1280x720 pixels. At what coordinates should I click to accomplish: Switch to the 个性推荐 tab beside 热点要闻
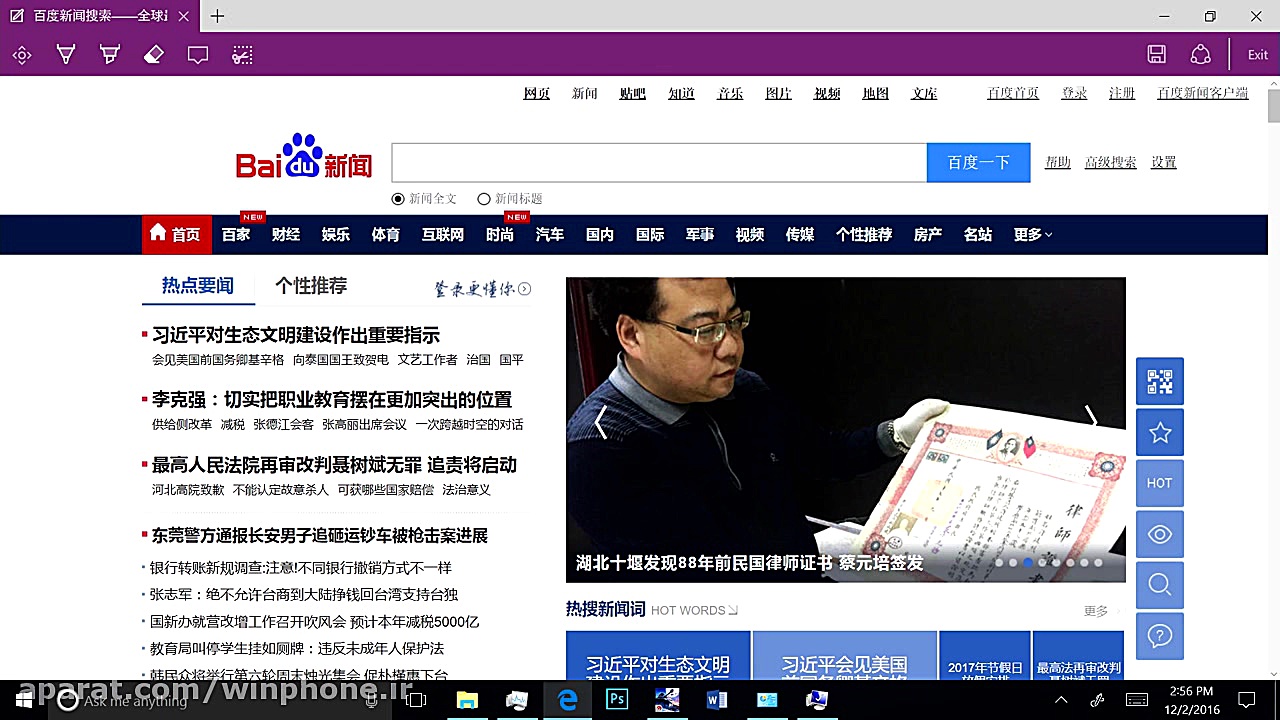coord(311,286)
